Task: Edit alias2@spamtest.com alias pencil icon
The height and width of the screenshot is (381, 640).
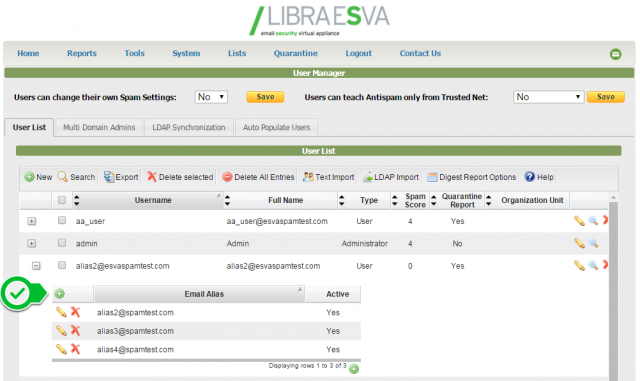Action: click(61, 312)
